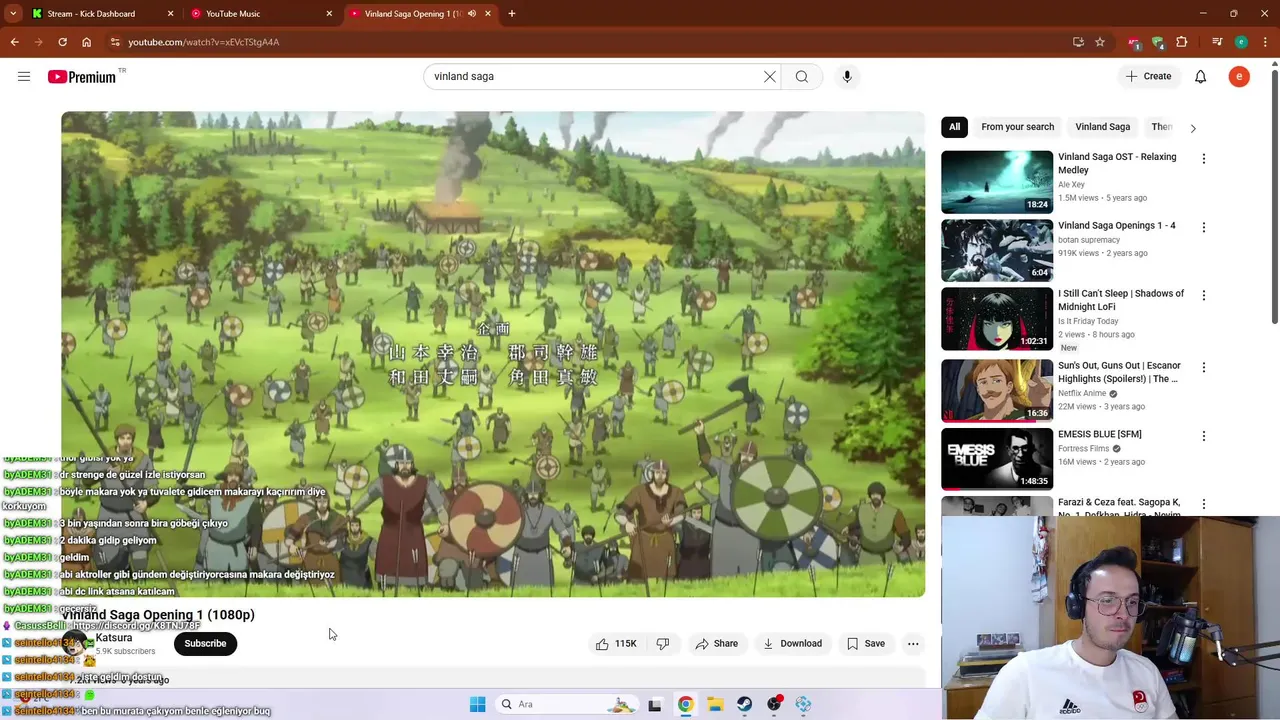Image resolution: width=1280 pixels, height=720 pixels.
Task: Reload the current page
Action: pos(62,42)
